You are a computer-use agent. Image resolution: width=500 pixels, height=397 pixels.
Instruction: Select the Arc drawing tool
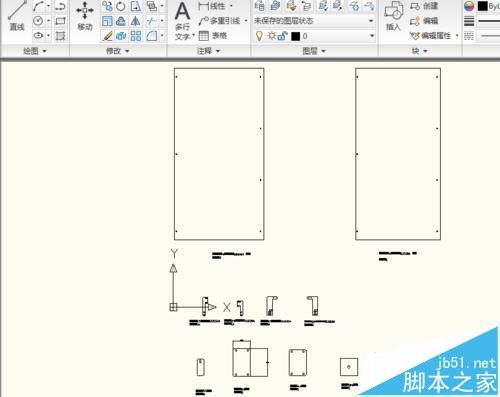coord(38,6)
